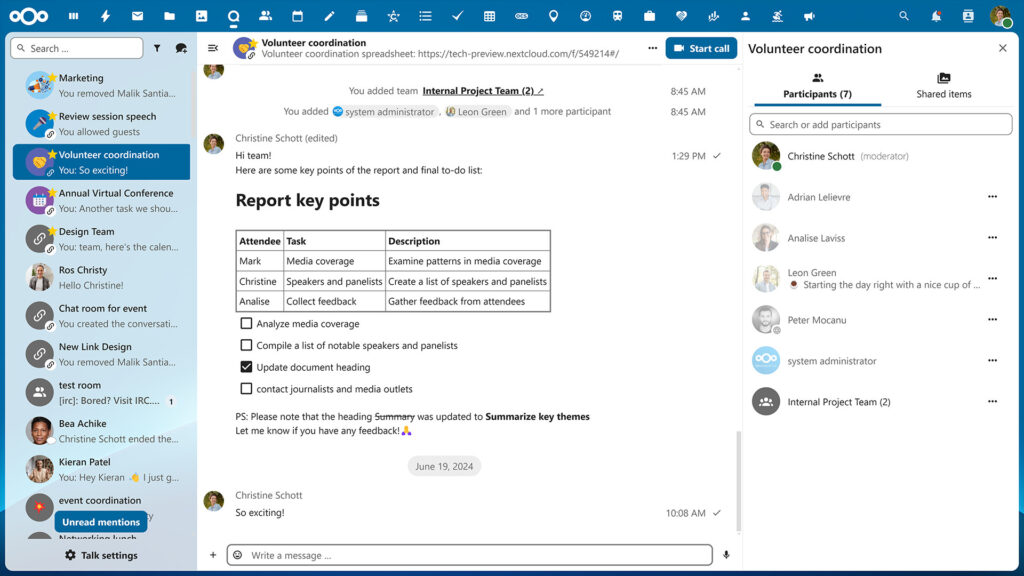Click the Write a message input field

450,555
